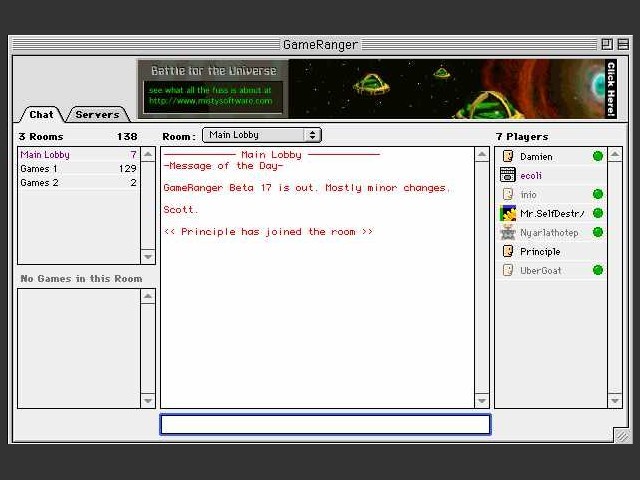The image size is (640, 480).
Task: Click the '7 Players' header
Action: [x=522, y=137]
